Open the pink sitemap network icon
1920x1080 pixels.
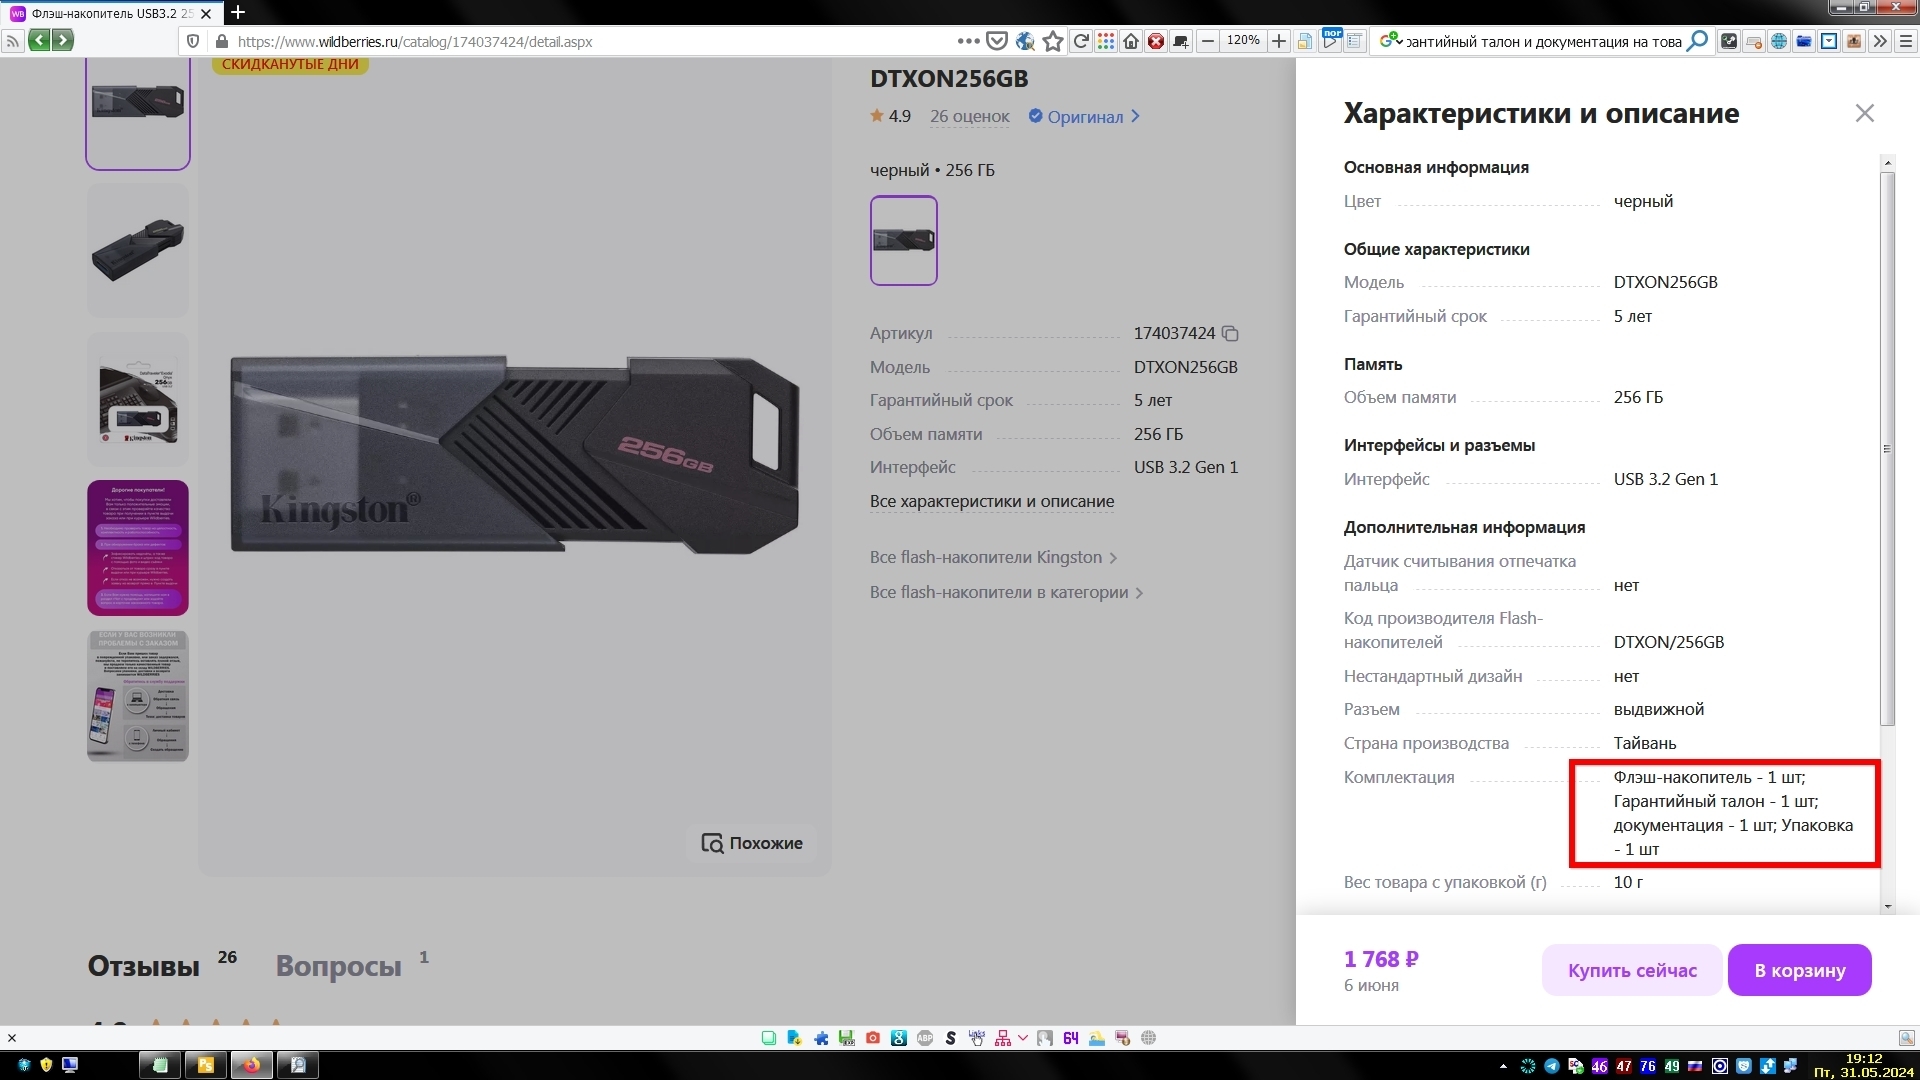click(1003, 1038)
